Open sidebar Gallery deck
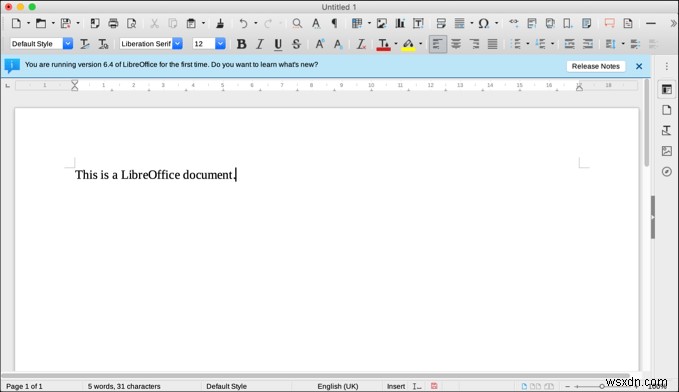The height and width of the screenshot is (392, 679). [667, 151]
